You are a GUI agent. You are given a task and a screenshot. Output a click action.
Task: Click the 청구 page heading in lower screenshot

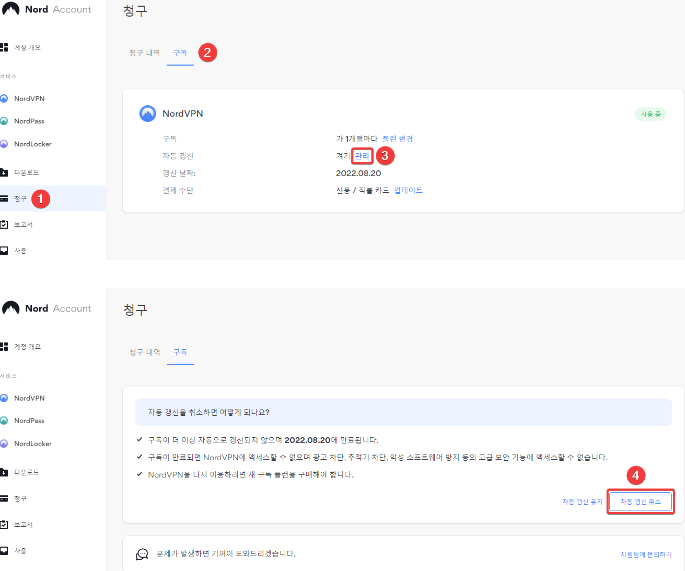135,310
